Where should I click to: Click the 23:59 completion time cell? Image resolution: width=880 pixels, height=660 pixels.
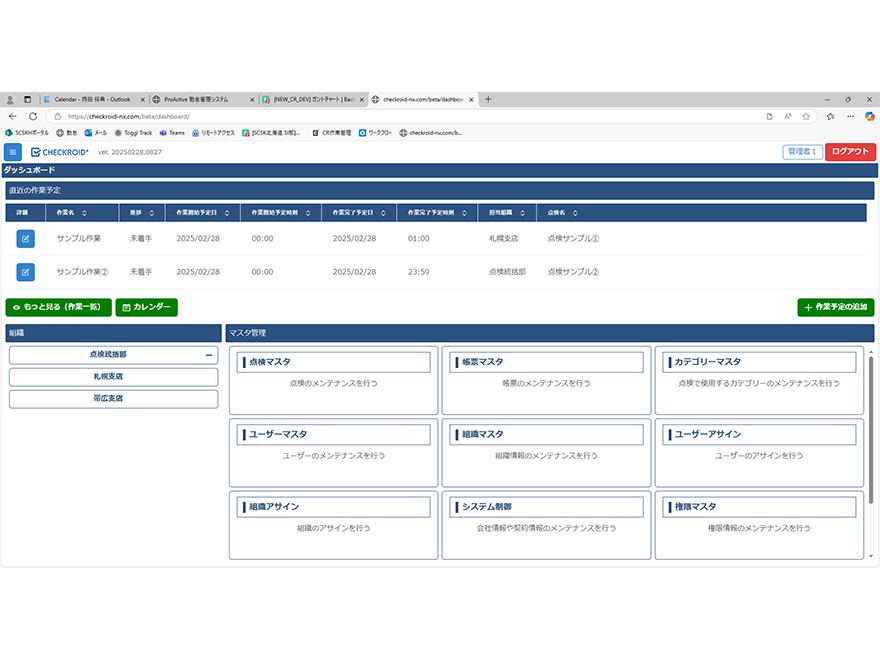(x=418, y=272)
